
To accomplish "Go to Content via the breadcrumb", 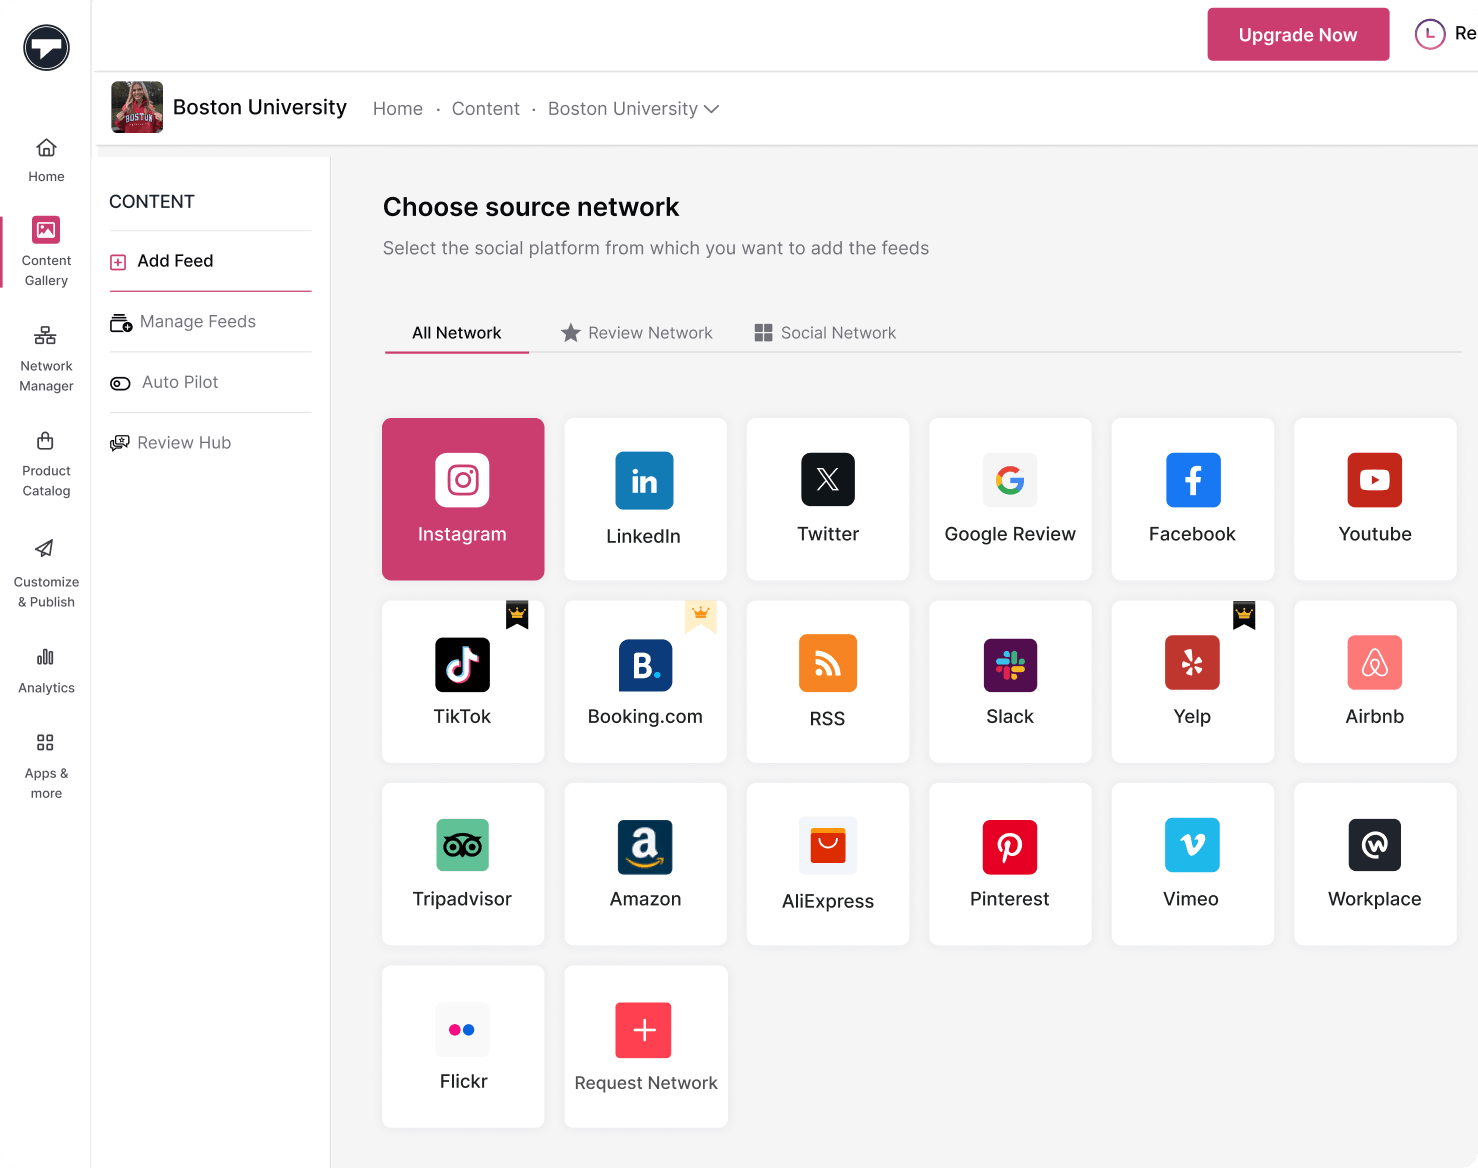I will pyautogui.click(x=486, y=109).
